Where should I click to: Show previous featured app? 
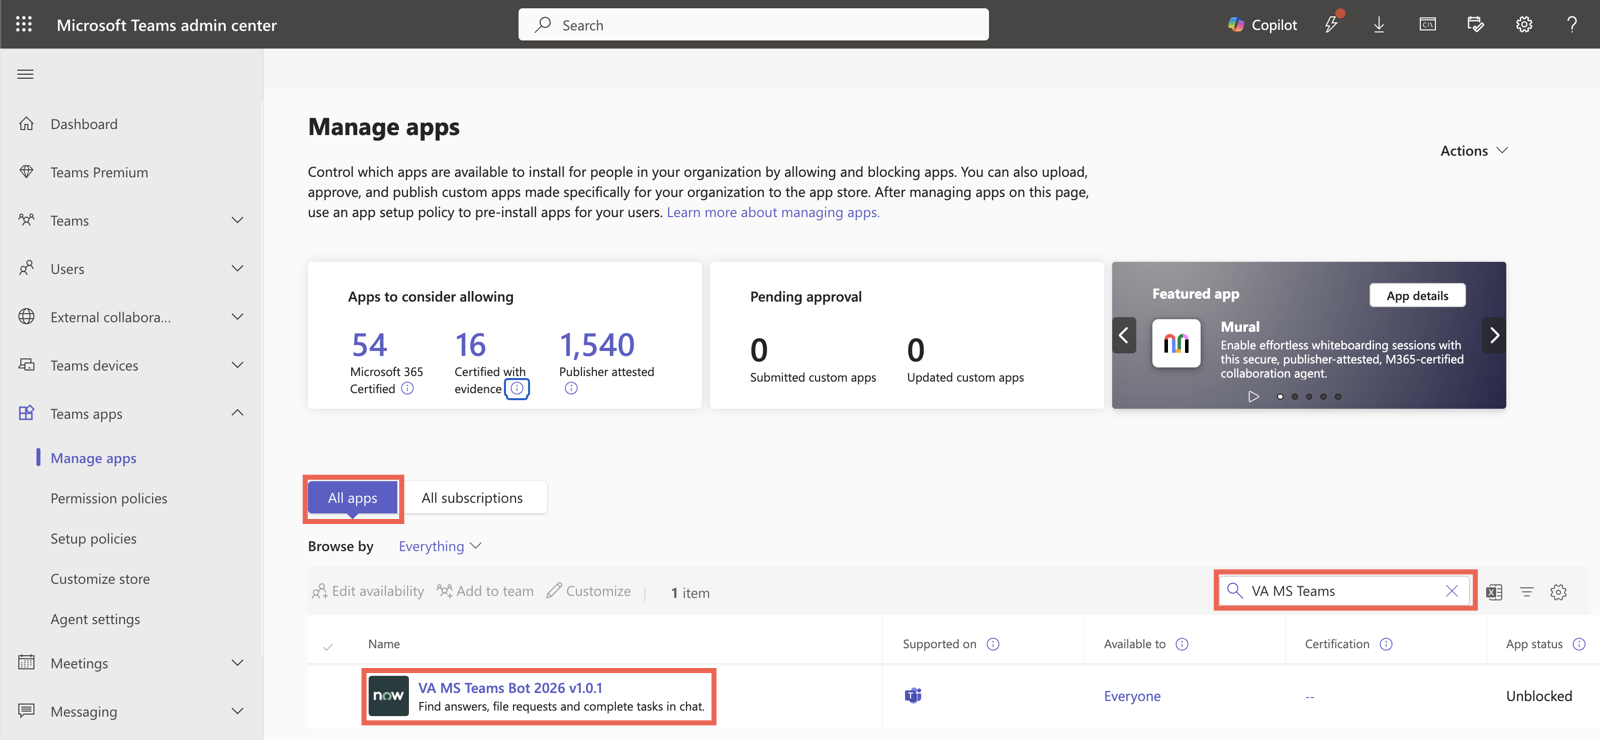click(x=1124, y=335)
